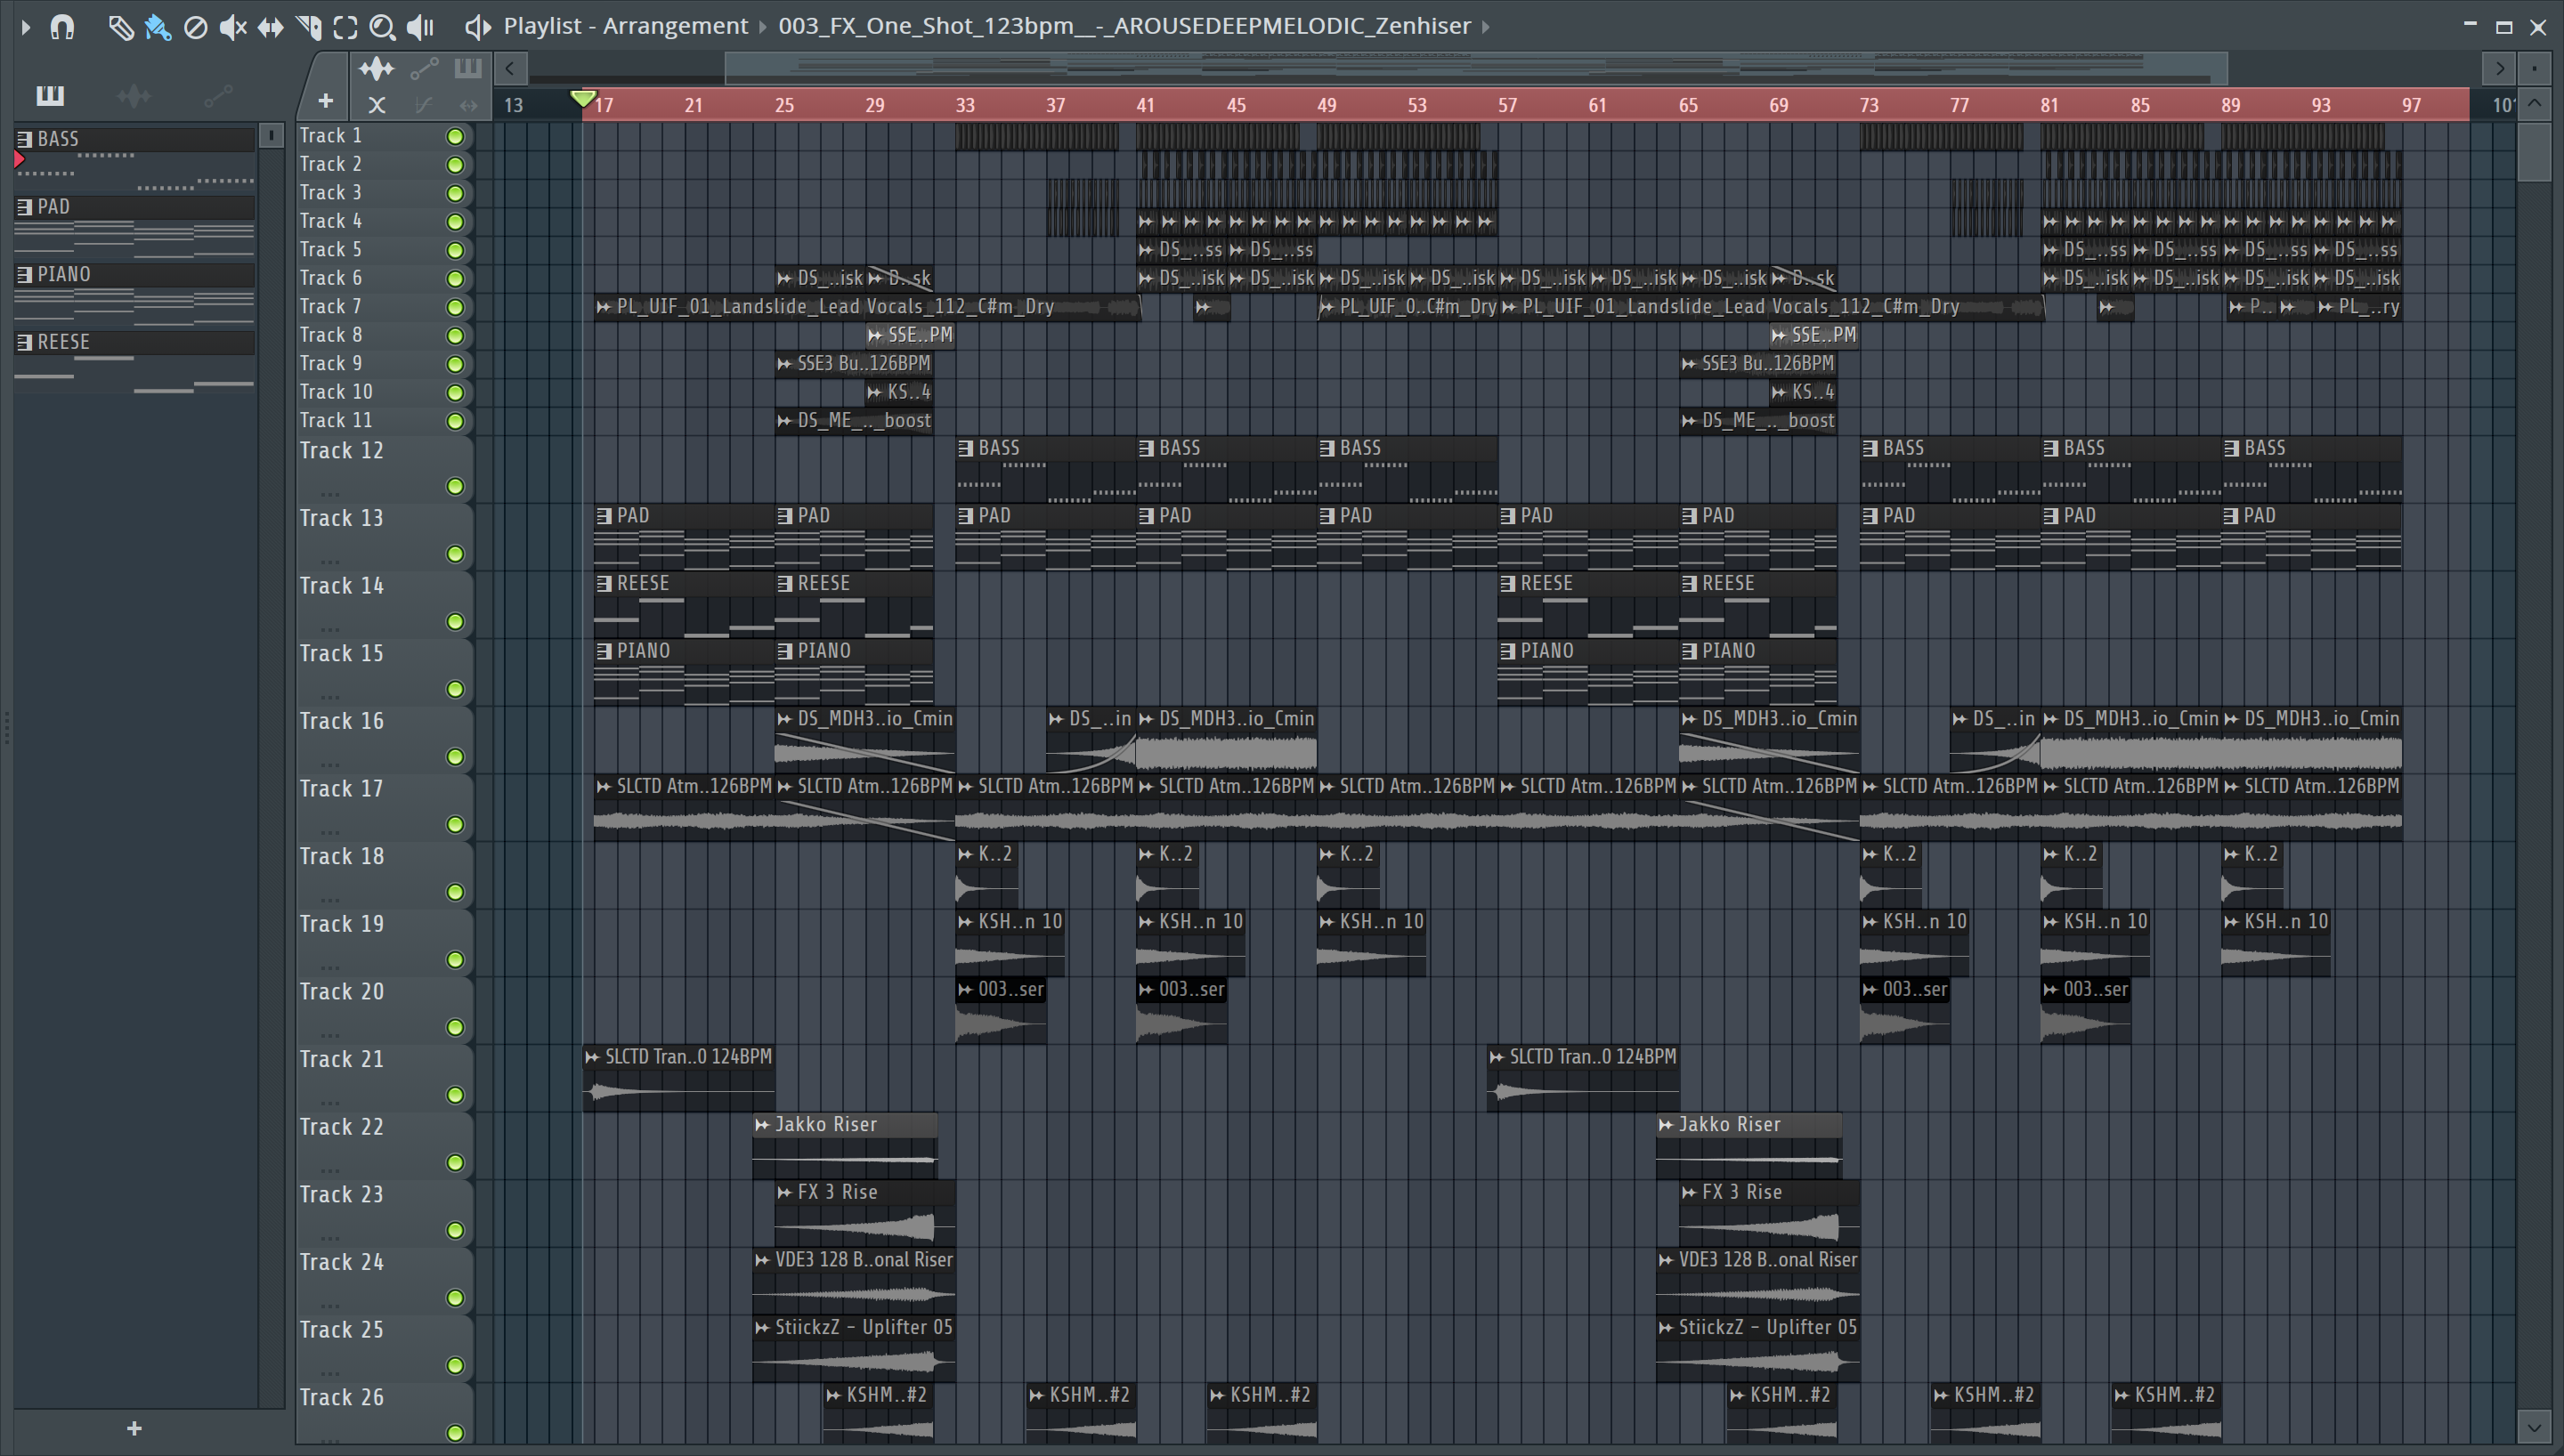Select the Track 24 header label
Screen dimensions: 2564x1456
coord(341,1262)
